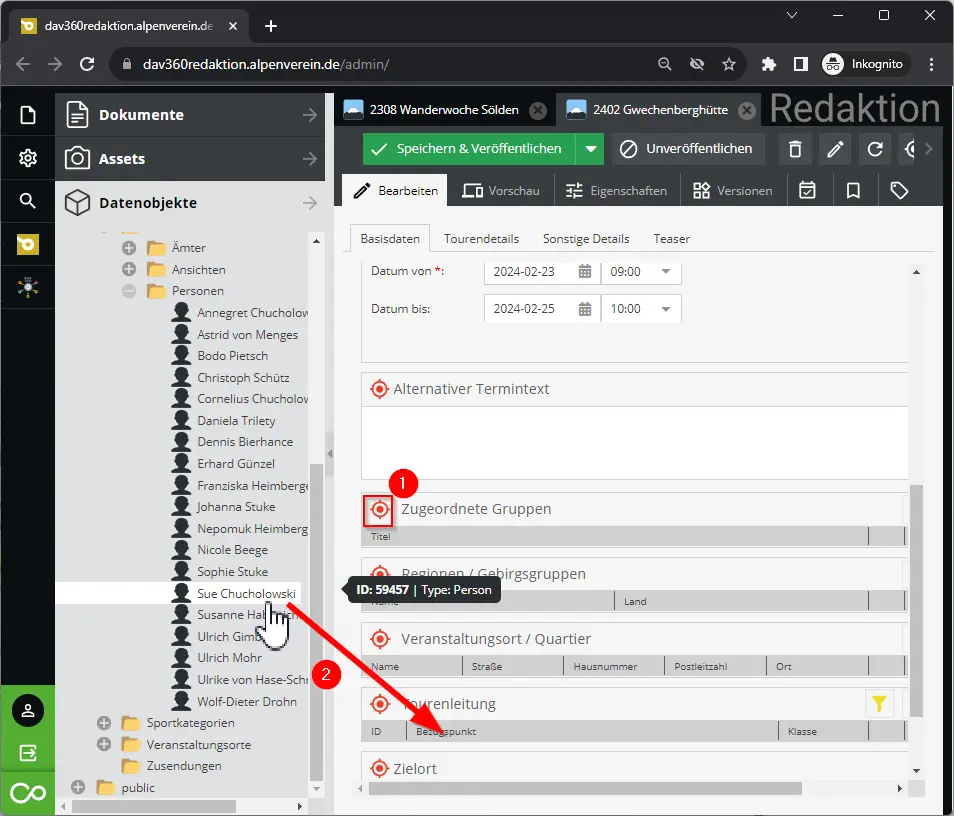Click the logout icon in left sidebar

pyautogui.click(x=28, y=752)
